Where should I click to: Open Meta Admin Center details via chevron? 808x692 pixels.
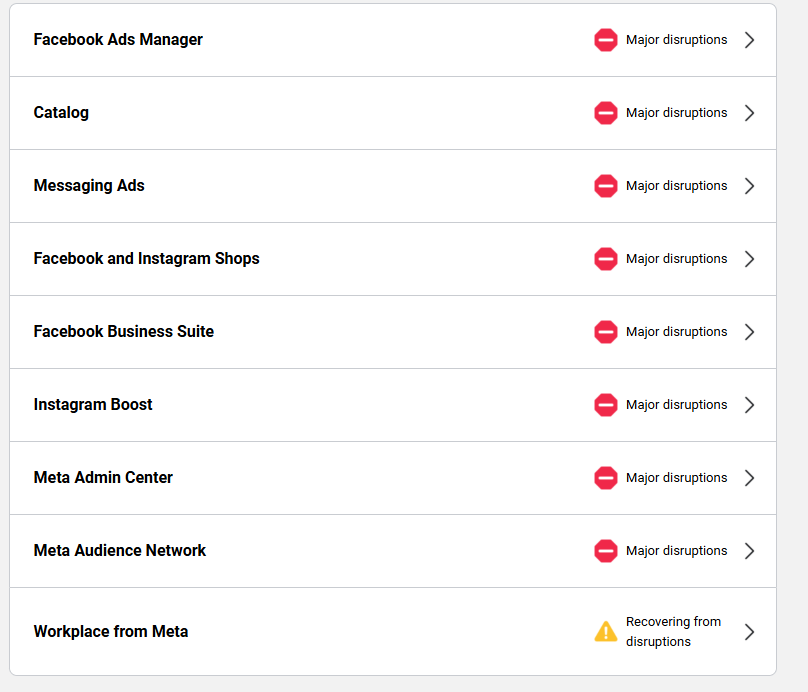[x=749, y=478]
